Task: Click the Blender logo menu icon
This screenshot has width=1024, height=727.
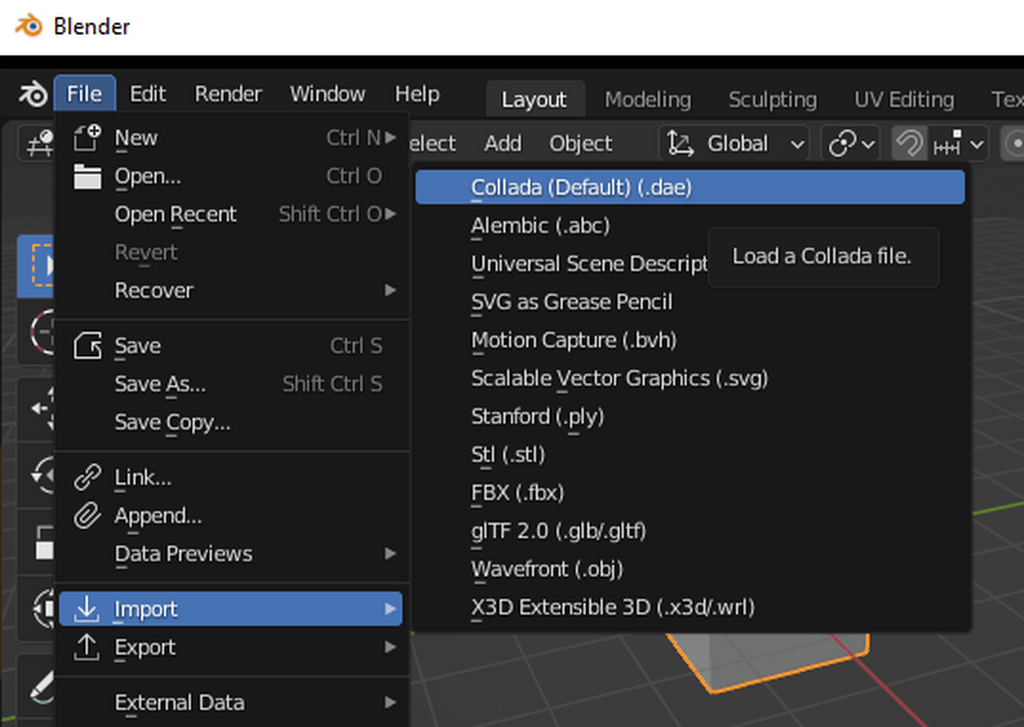Action: click(33, 94)
